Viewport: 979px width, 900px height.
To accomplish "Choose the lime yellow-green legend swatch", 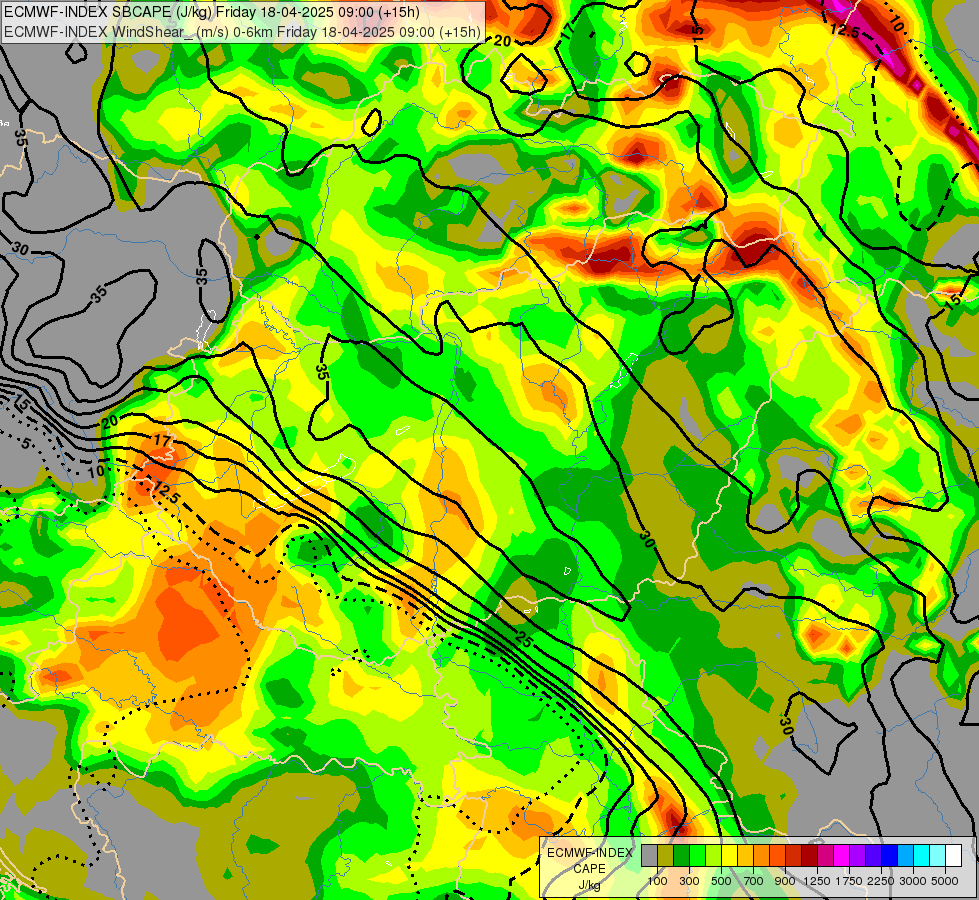I will coord(713,855).
